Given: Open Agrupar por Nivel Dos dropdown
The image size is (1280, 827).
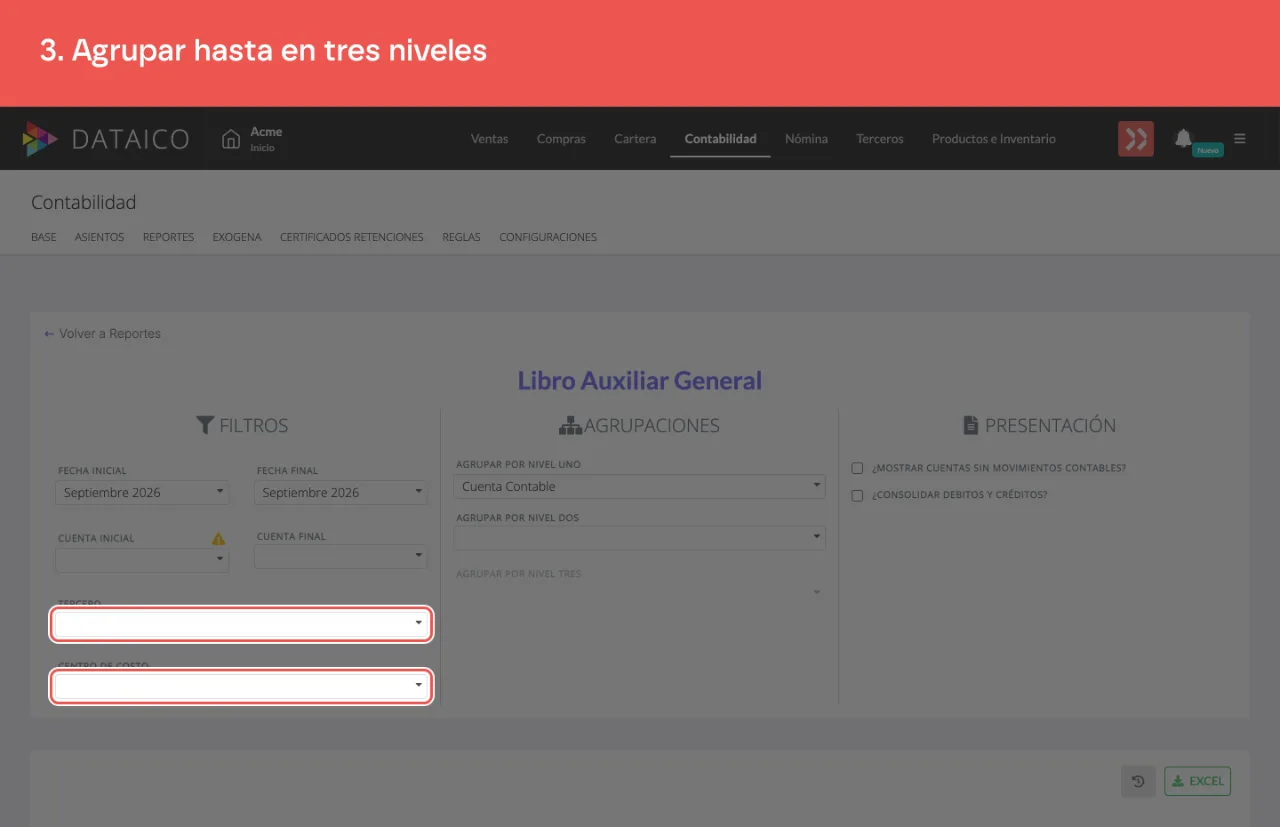Looking at the screenshot, I should pos(640,538).
